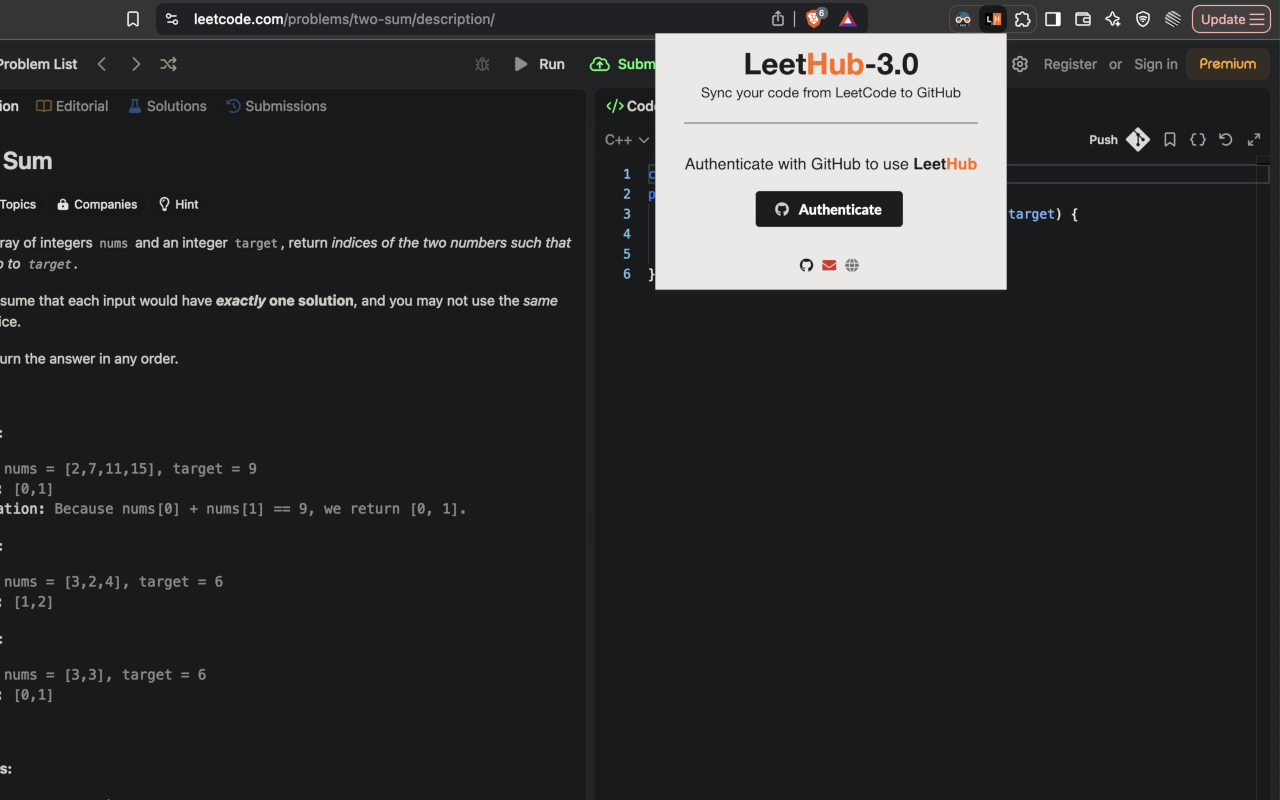1280x800 pixels.
Task: Go to the previous problem arrow
Action: pyautogui.click(x=102, y=64)
